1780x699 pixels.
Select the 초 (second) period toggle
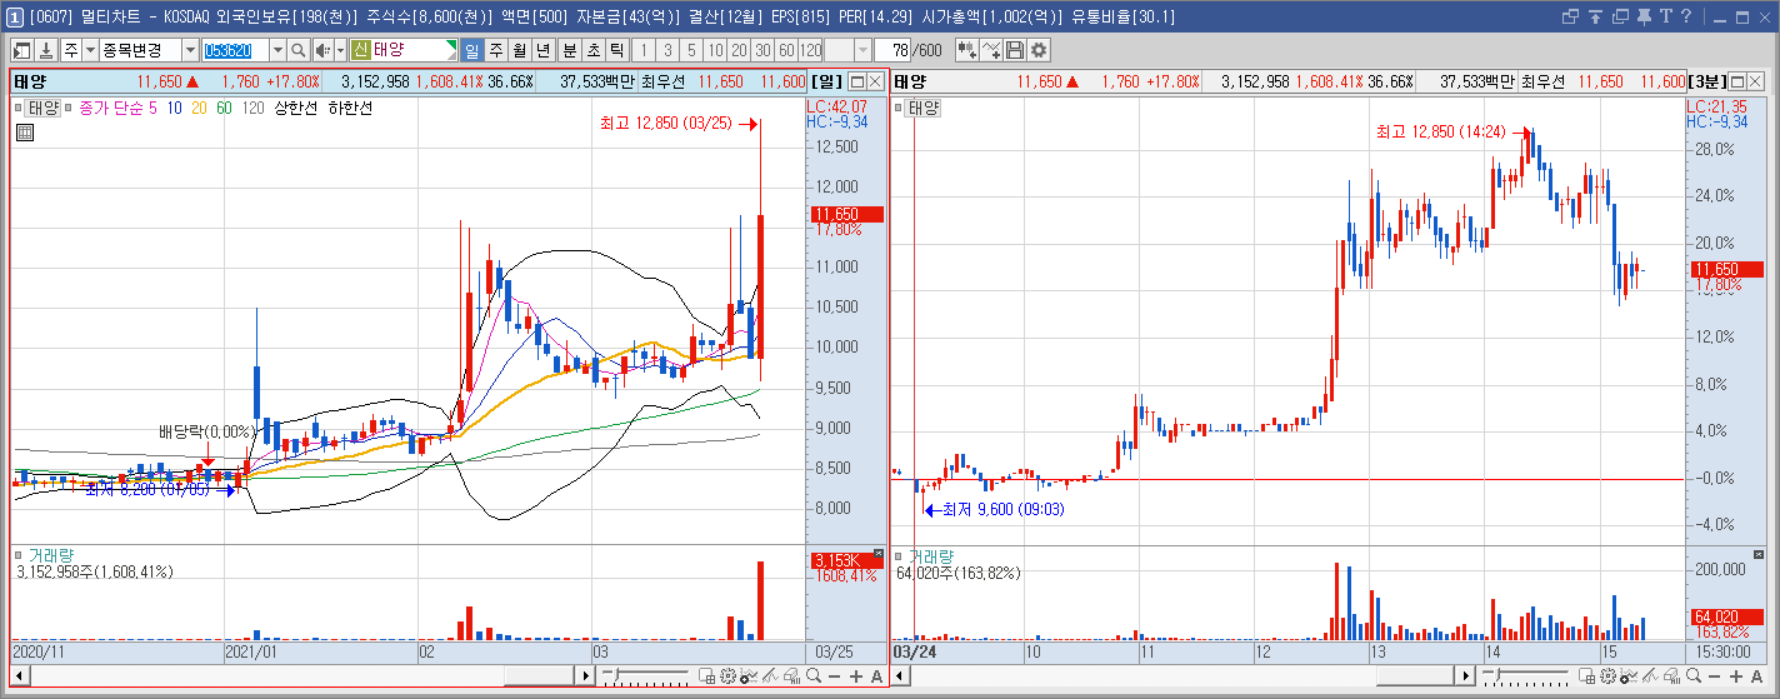593,50
